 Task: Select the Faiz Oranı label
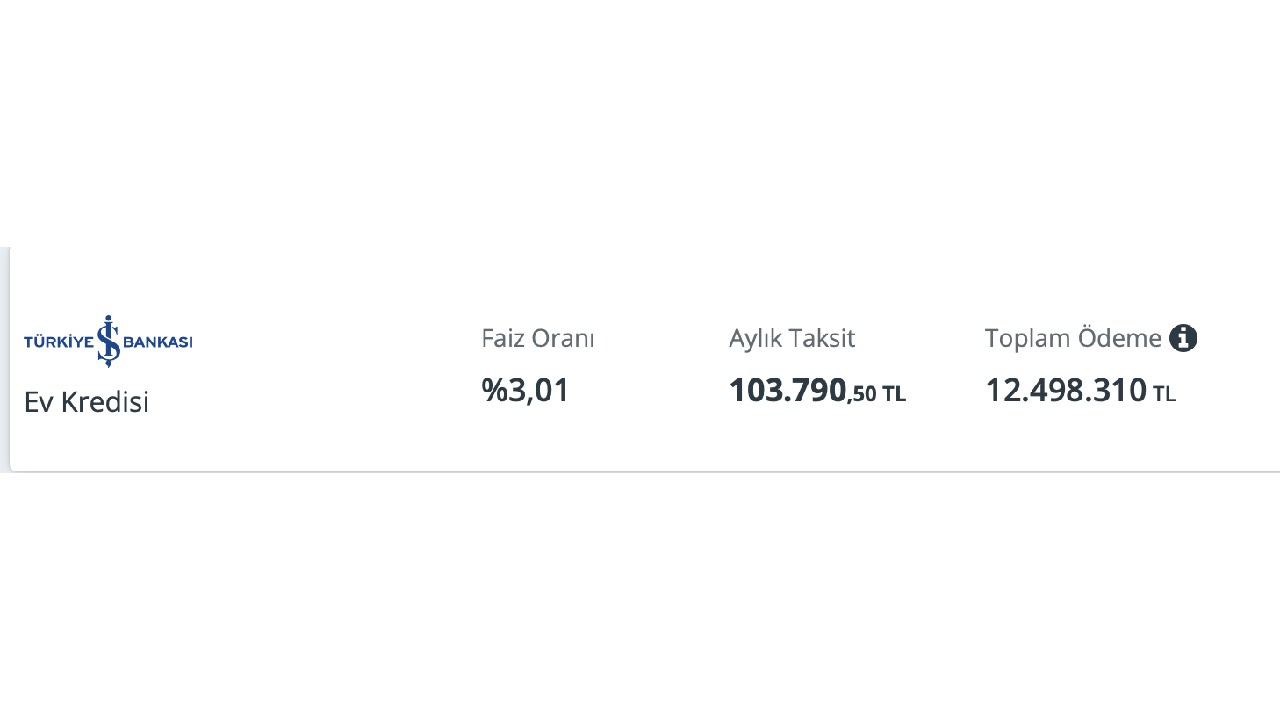pos(537,338)
